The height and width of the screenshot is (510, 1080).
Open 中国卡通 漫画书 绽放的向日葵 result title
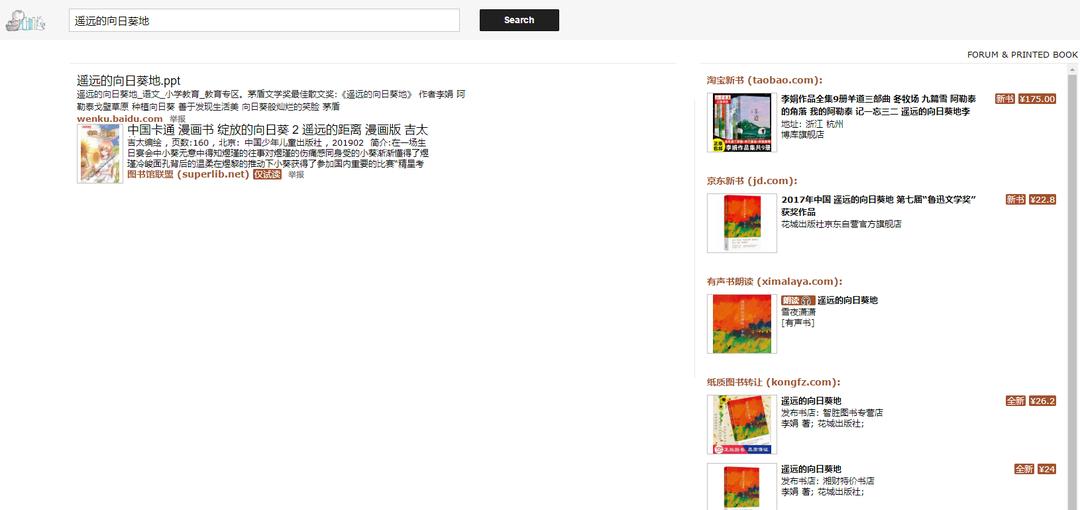(x=278, y=130)
